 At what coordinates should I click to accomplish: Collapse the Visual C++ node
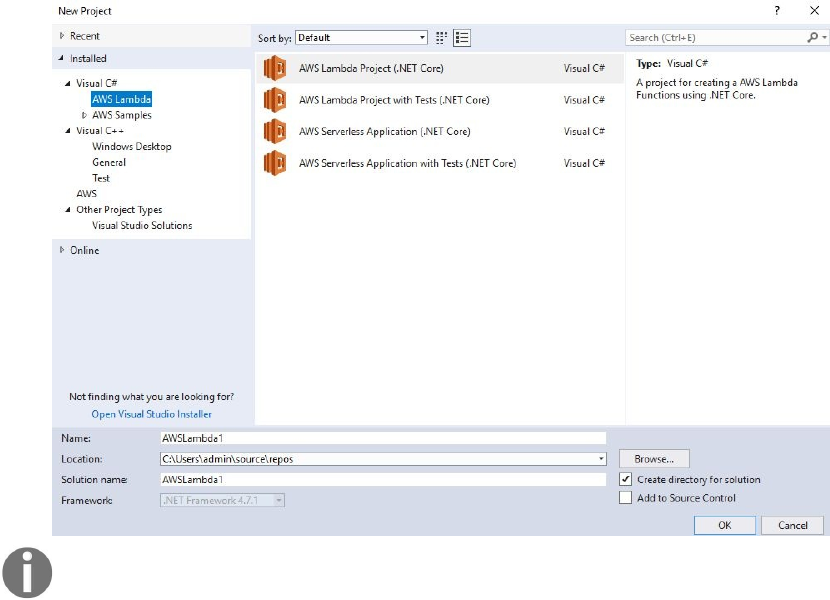67,130
